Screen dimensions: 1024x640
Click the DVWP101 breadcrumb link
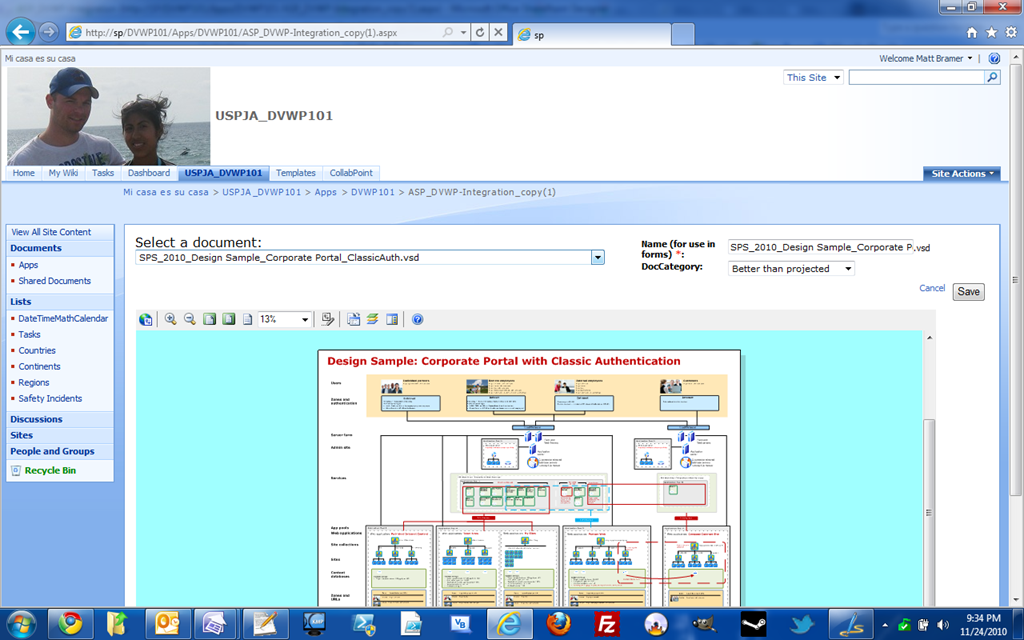point(373,192)
